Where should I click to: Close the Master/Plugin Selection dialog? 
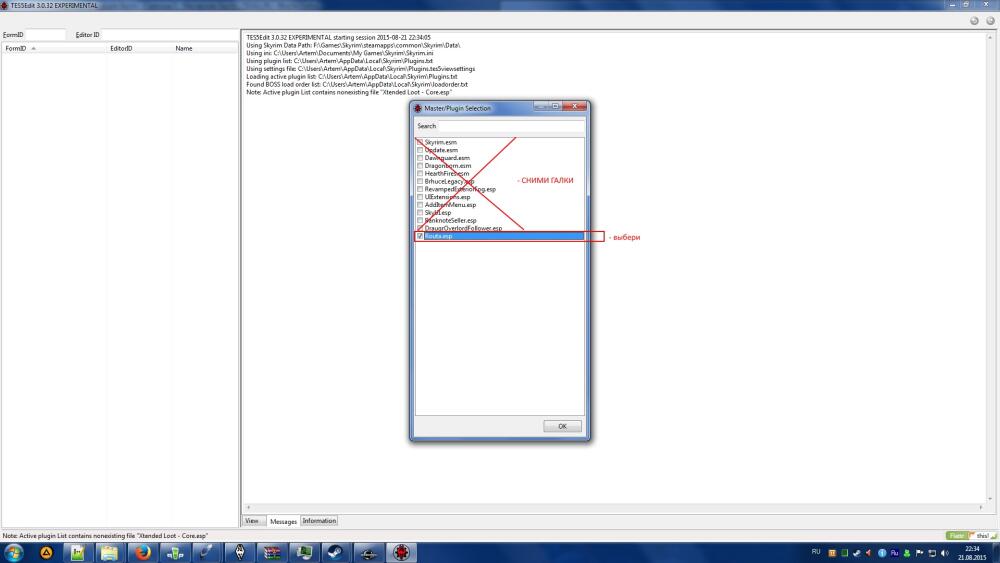pyautogui.click(x=575, y=106)
